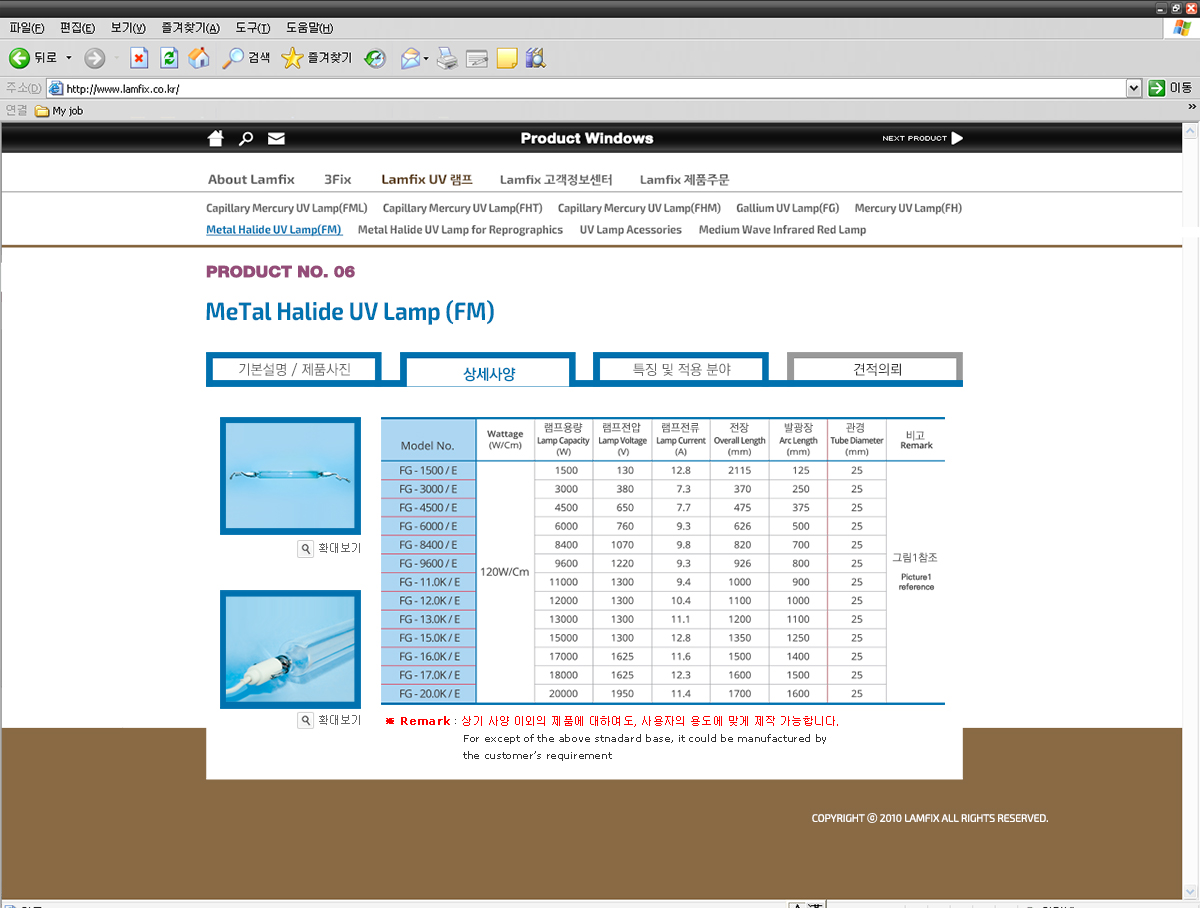Click the magnifier search icon in black bar

(246, 138)
